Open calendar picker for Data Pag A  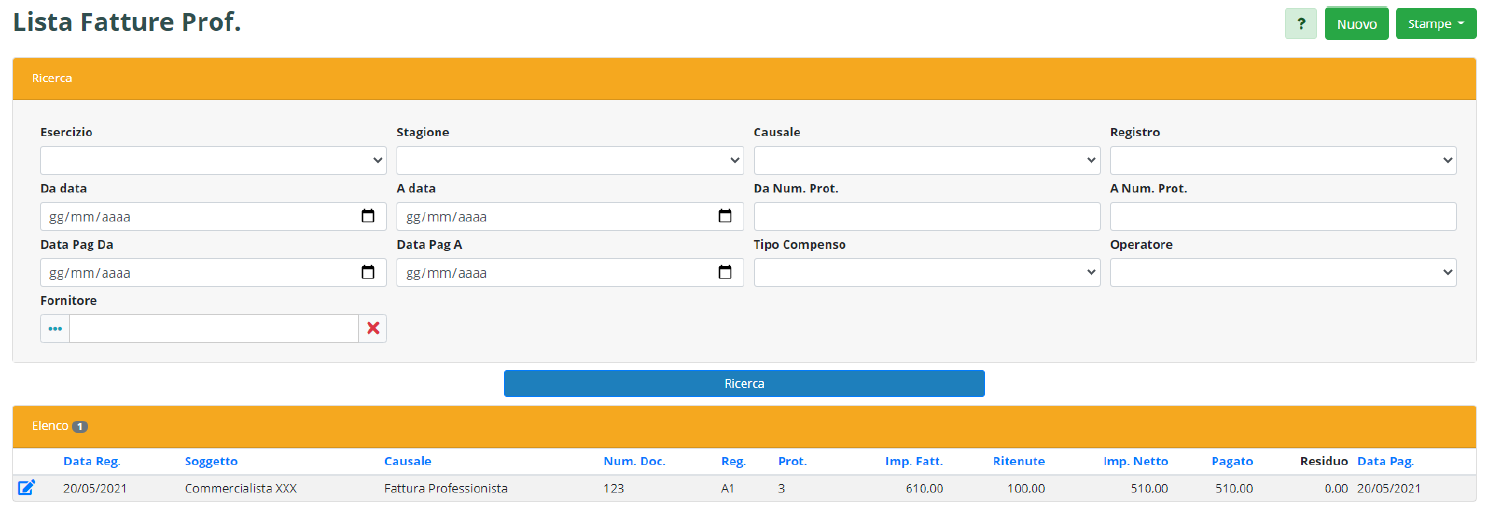(x=725, y=273)
